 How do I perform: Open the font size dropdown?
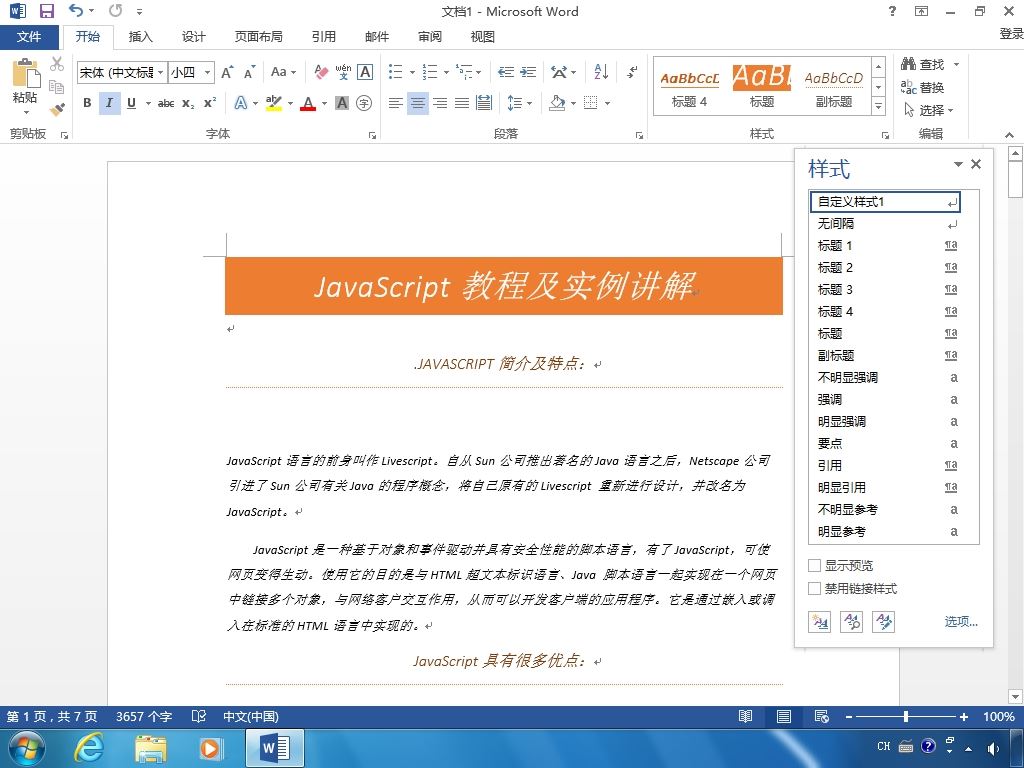point(207,72)
